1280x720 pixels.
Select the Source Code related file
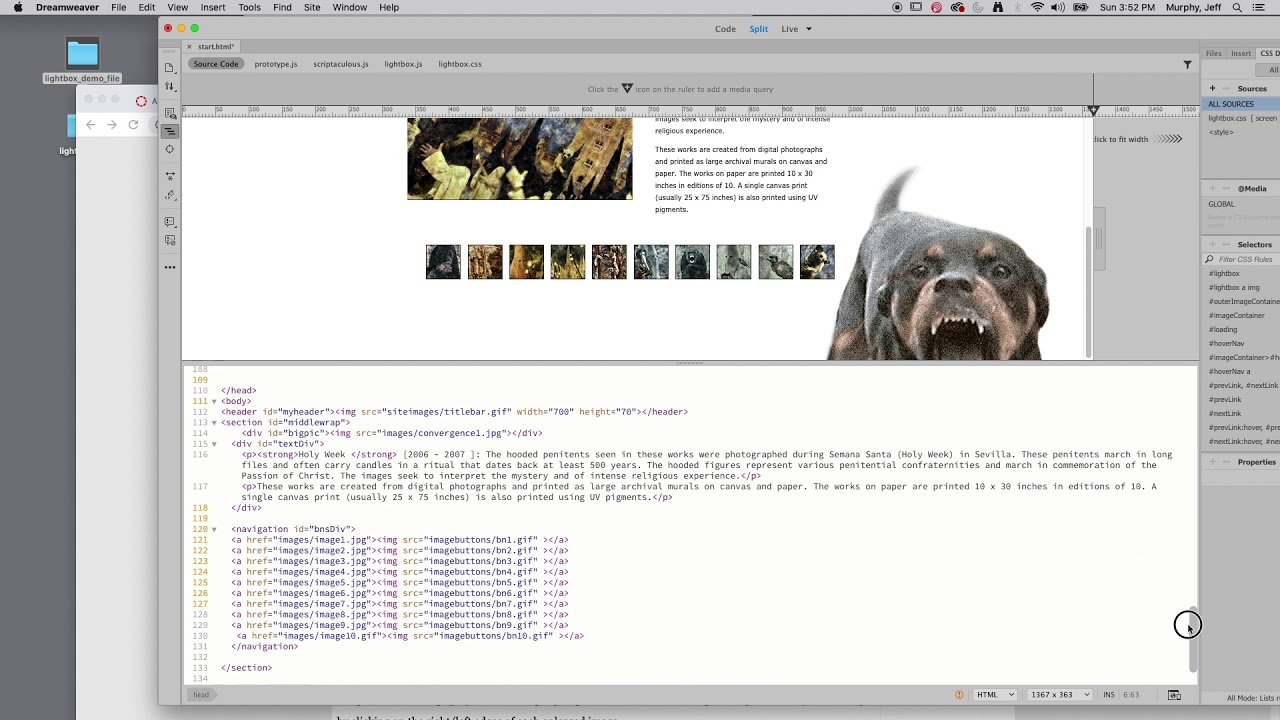(216, 64)
